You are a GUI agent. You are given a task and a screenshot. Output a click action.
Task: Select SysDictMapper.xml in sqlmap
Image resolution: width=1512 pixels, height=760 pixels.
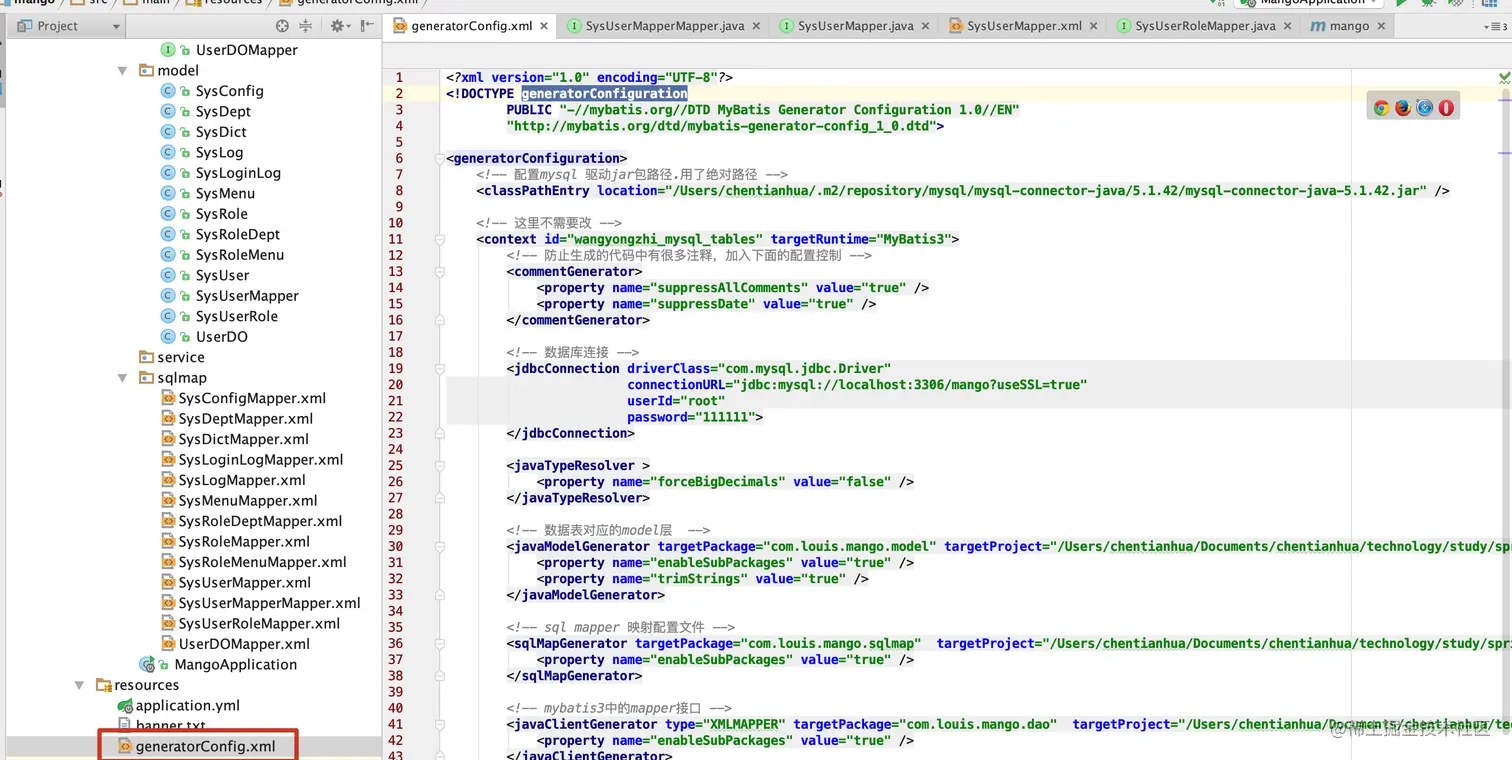pos(244,439)
